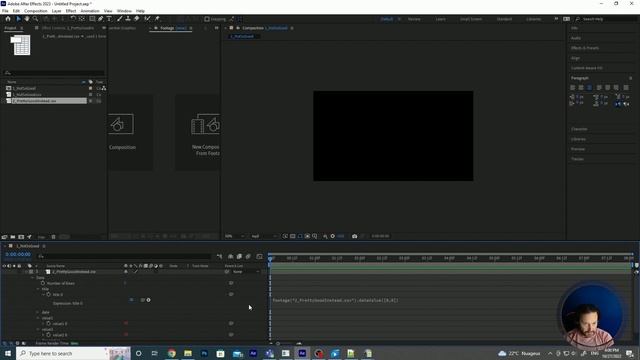Image resolution: width=640 pixels, height=360 pixels.
Task: Select the Eraser tool
Action: (x=136, y=19)
